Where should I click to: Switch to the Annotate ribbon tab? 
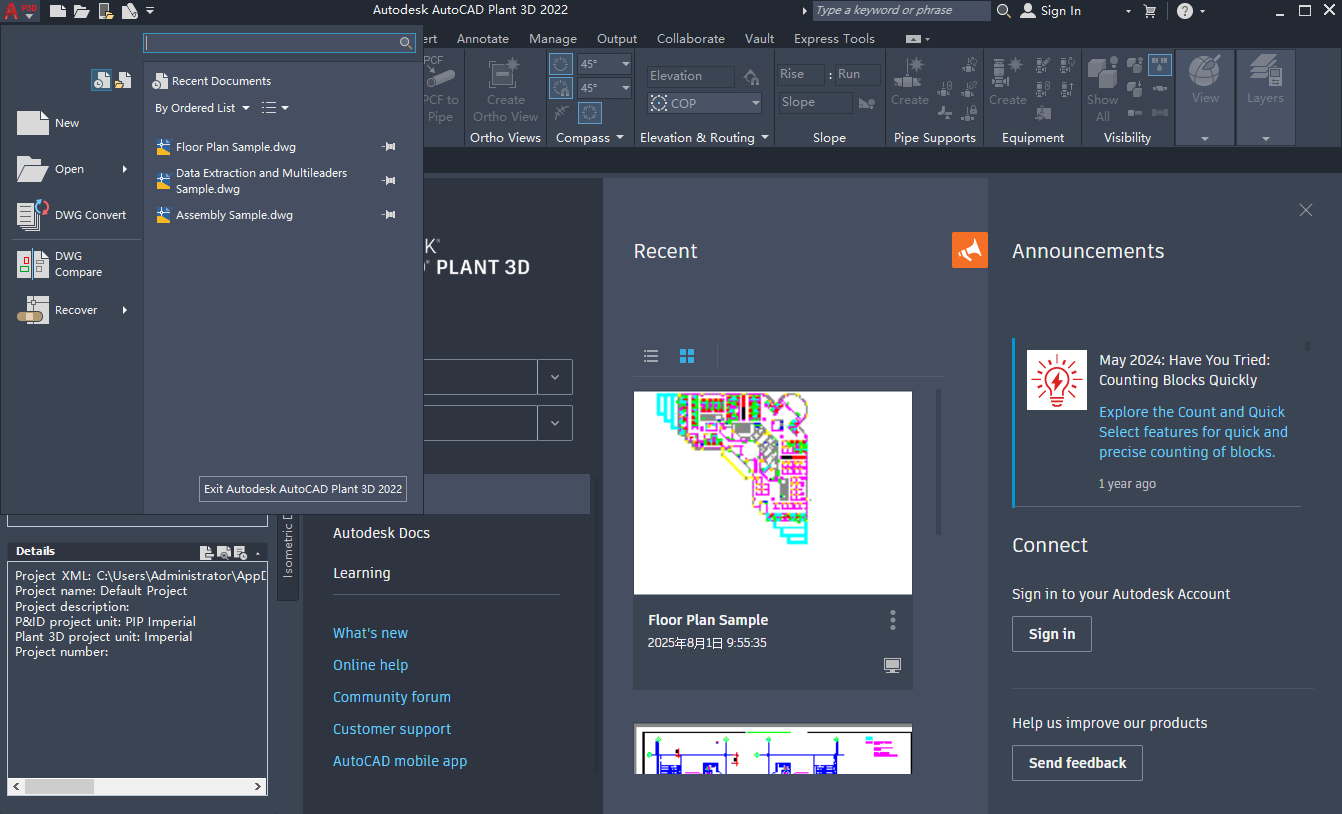tap(483, 38)
